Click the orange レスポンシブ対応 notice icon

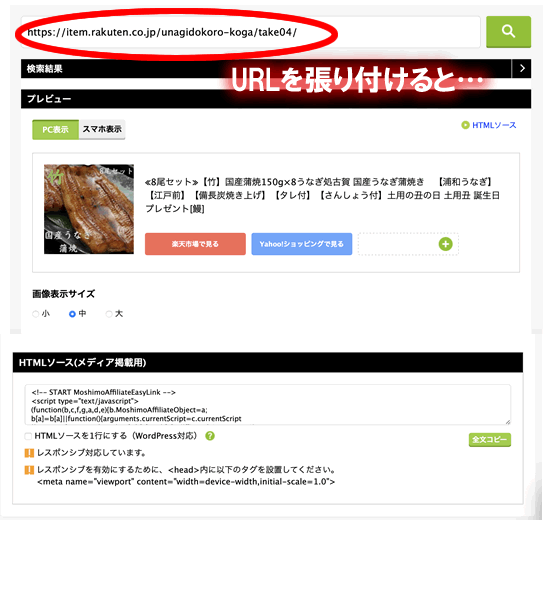click(29, 453)
